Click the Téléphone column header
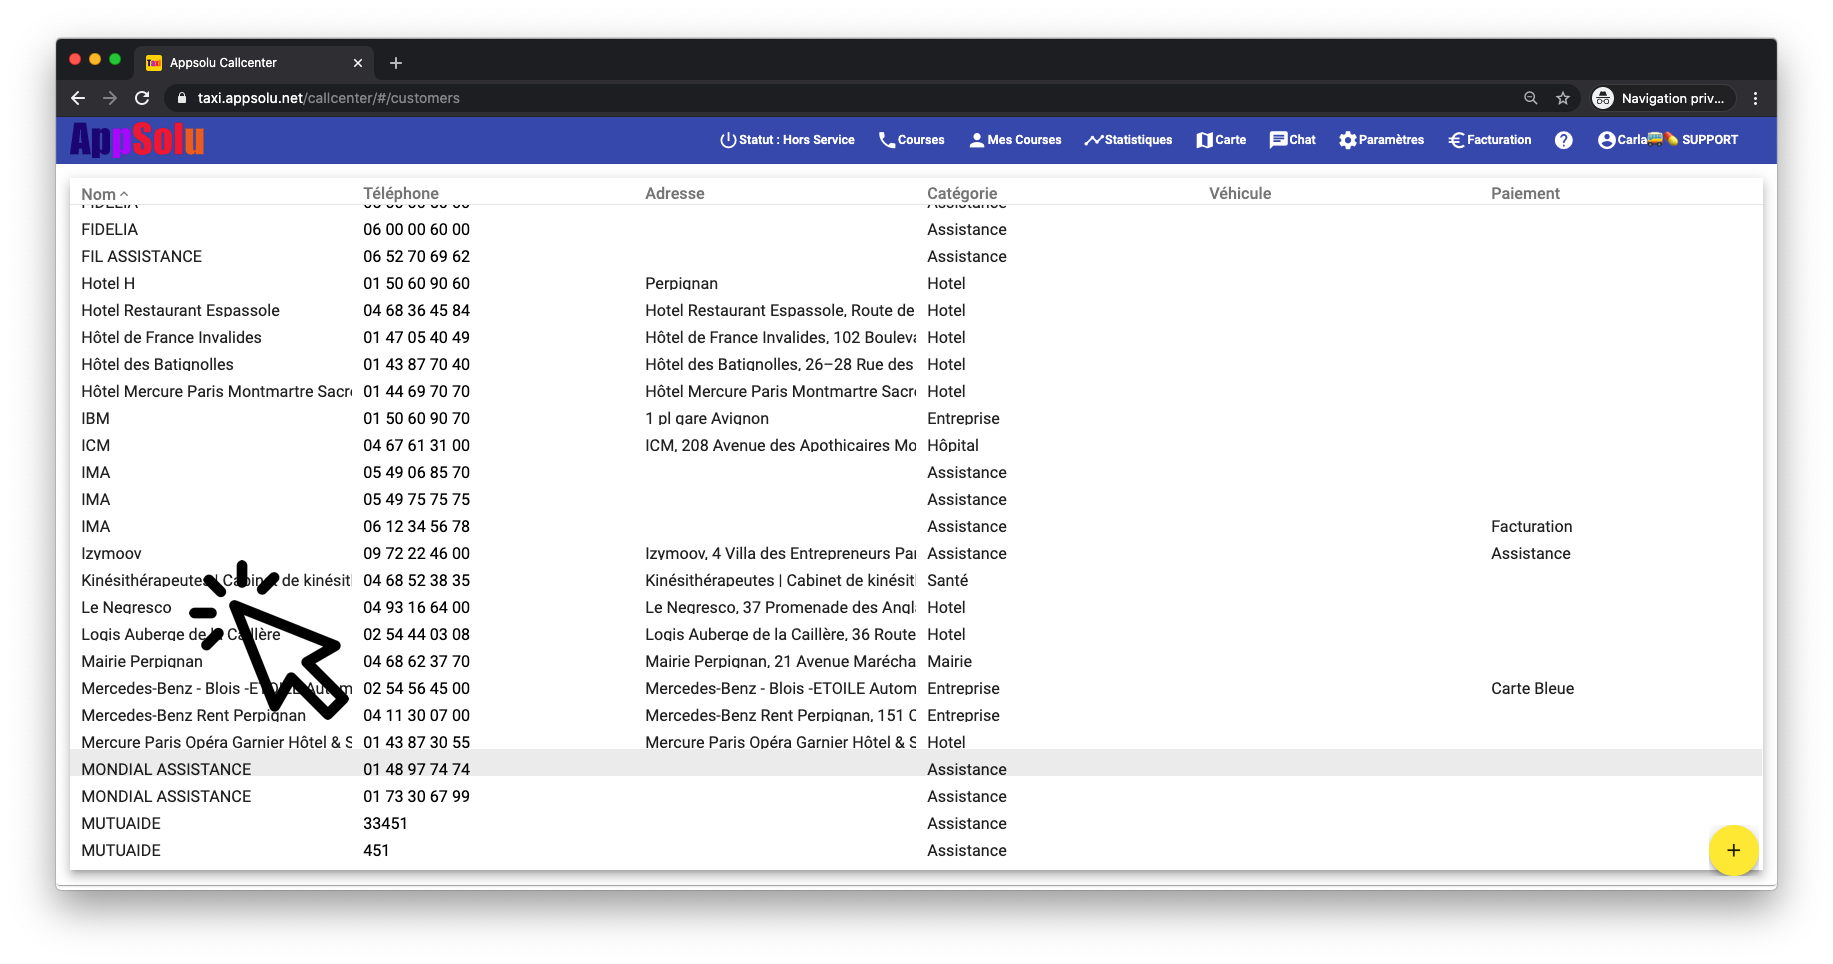The height and width of the screenshot is (964, 1833). [401, 194]
